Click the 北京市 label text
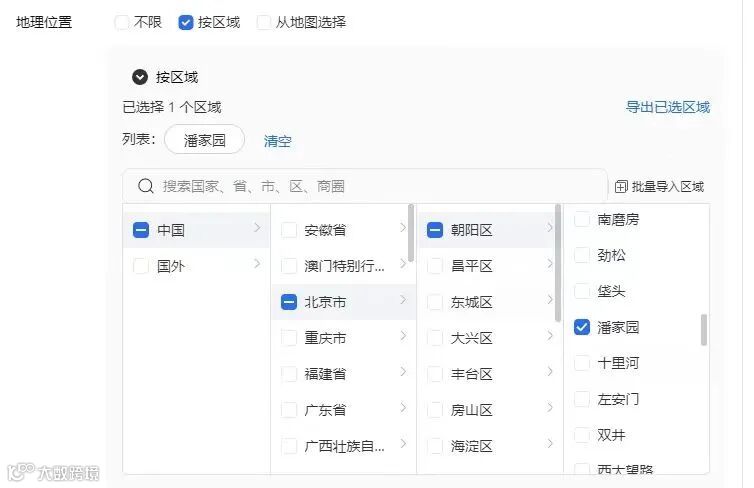 coord(325,302)
